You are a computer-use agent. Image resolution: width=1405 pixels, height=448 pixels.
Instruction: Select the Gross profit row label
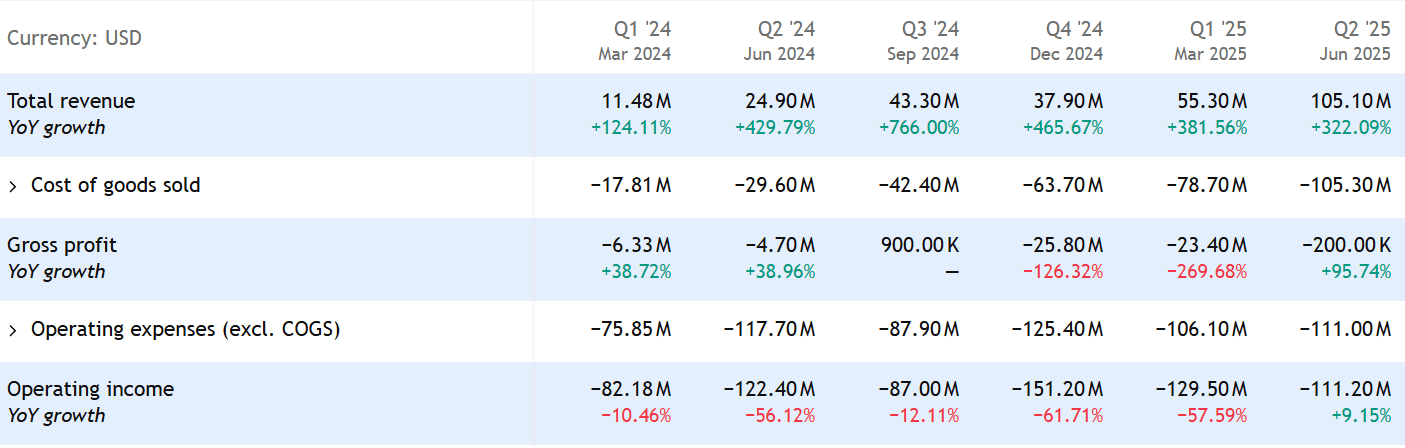pos(62,245)
